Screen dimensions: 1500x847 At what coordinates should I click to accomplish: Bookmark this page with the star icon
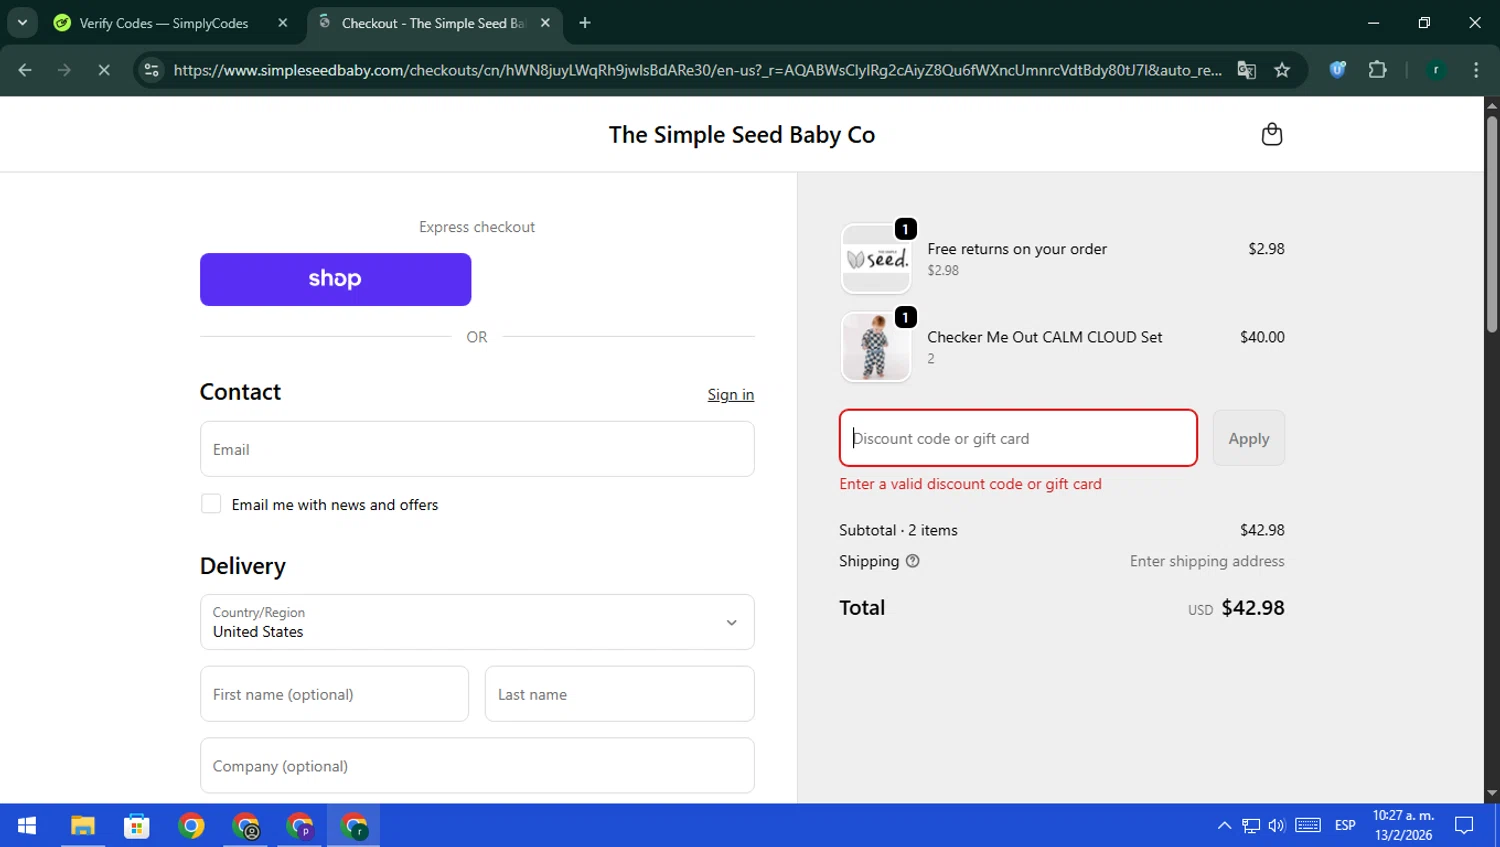[x=1282, y=70]
